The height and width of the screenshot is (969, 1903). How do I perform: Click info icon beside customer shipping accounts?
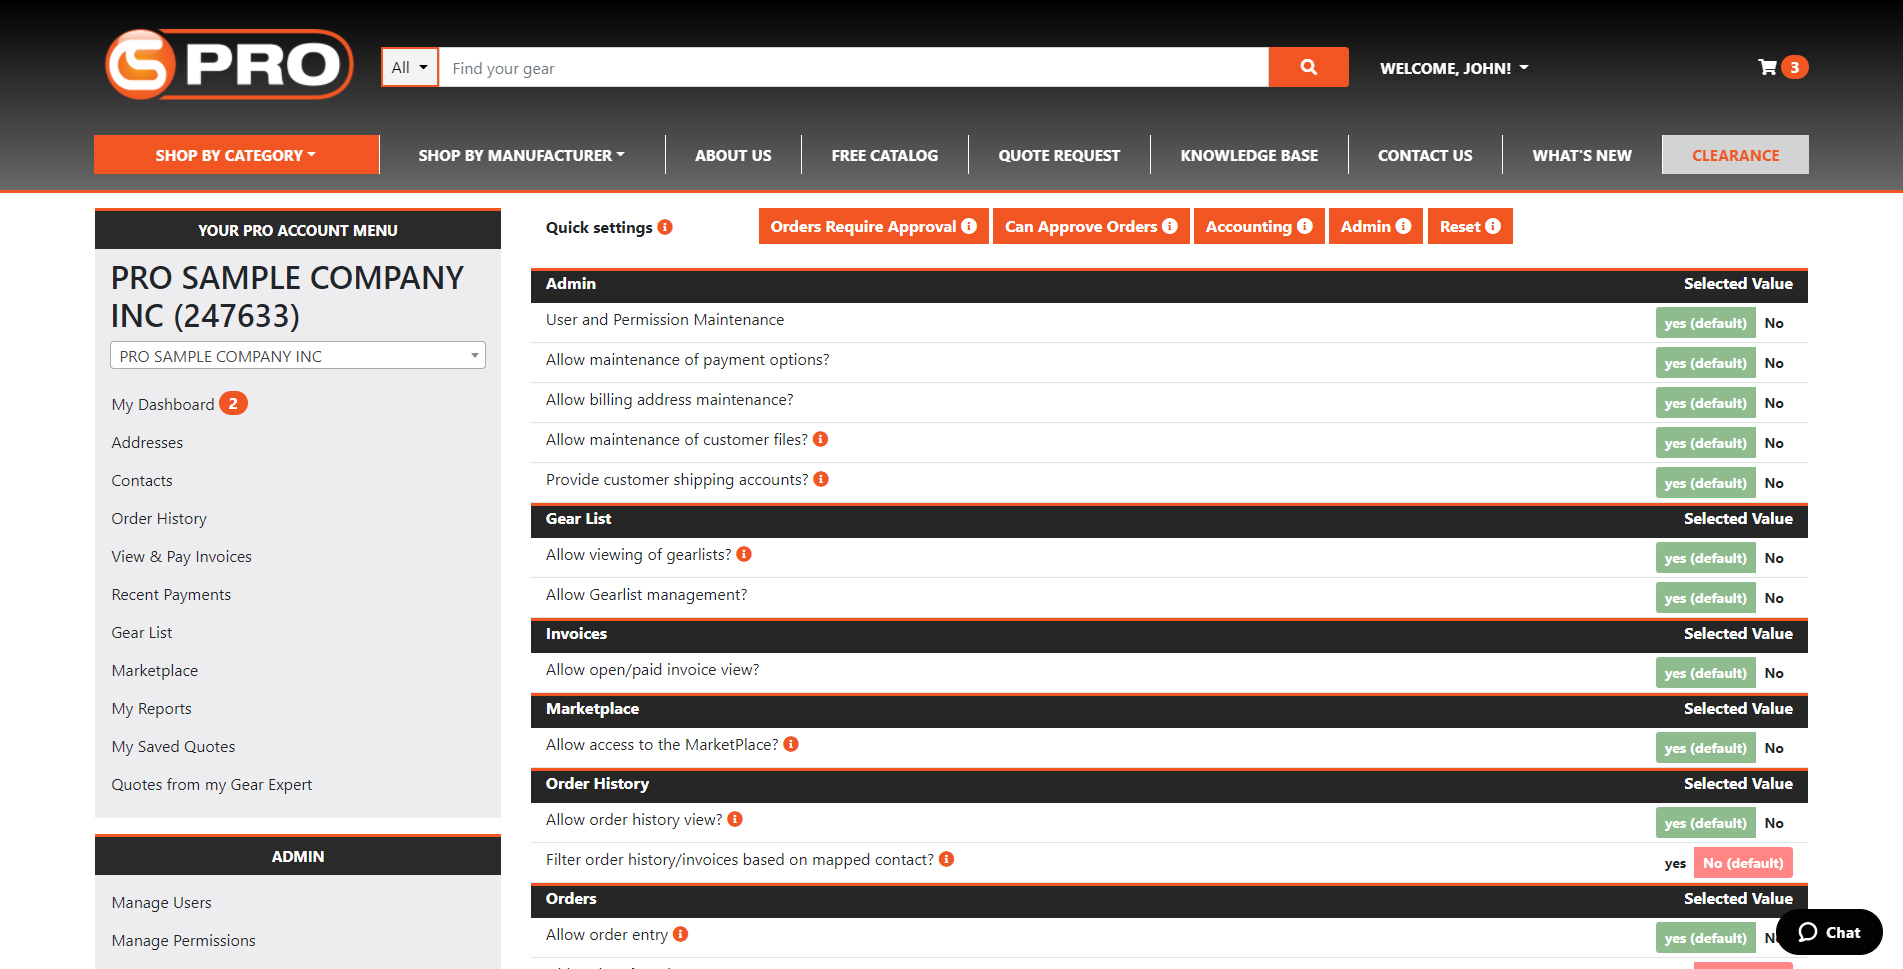pos(821,479)
